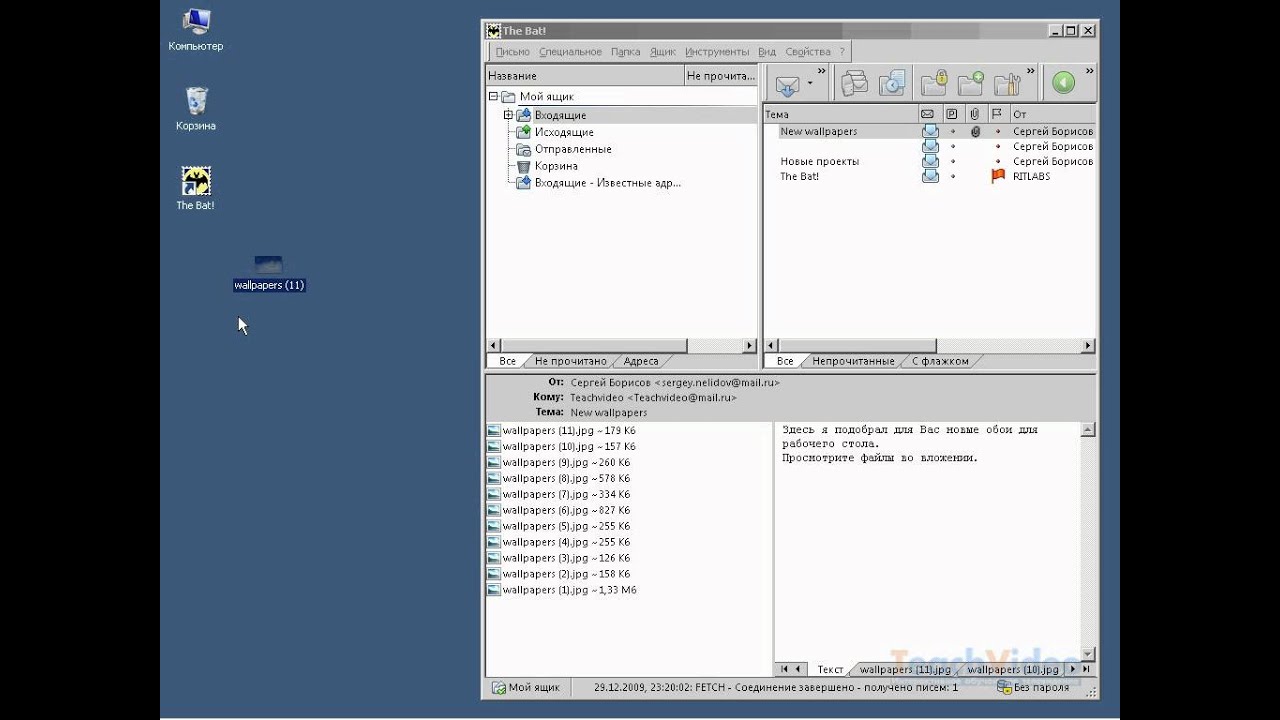Open the Инструменты menu
Image resolution: width=1280 pixels, height=720 pixels.
[717, 51]
